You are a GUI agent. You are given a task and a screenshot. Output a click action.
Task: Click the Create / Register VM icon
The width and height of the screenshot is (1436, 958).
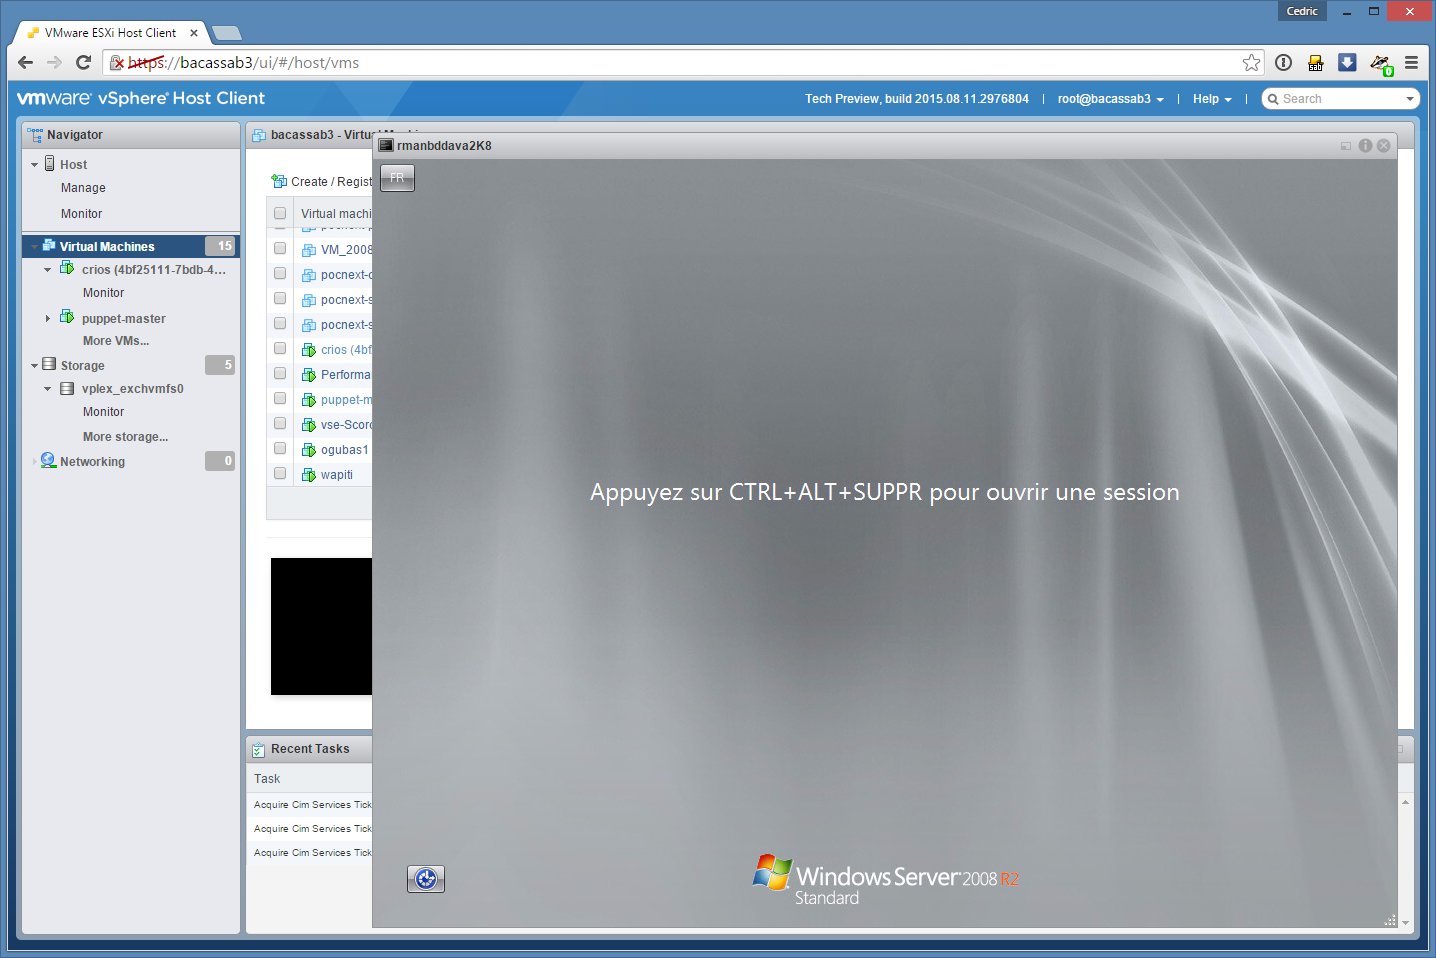(x=279, y=182)
